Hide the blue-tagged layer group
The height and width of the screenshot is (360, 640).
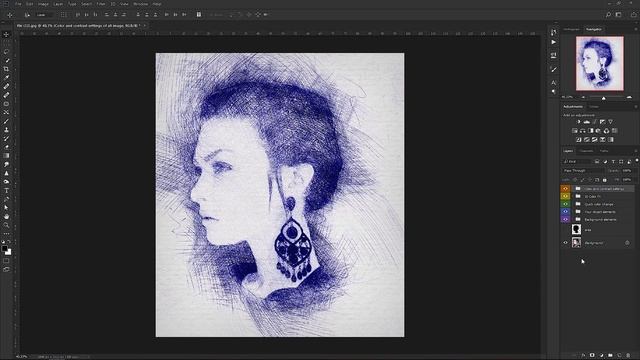565,212
